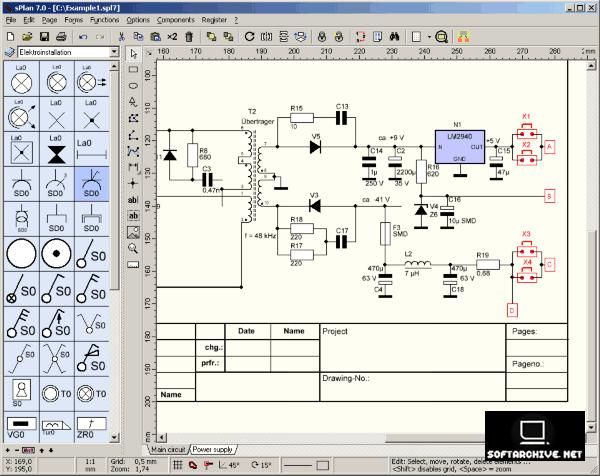Open the Components menu

point(176,20)
